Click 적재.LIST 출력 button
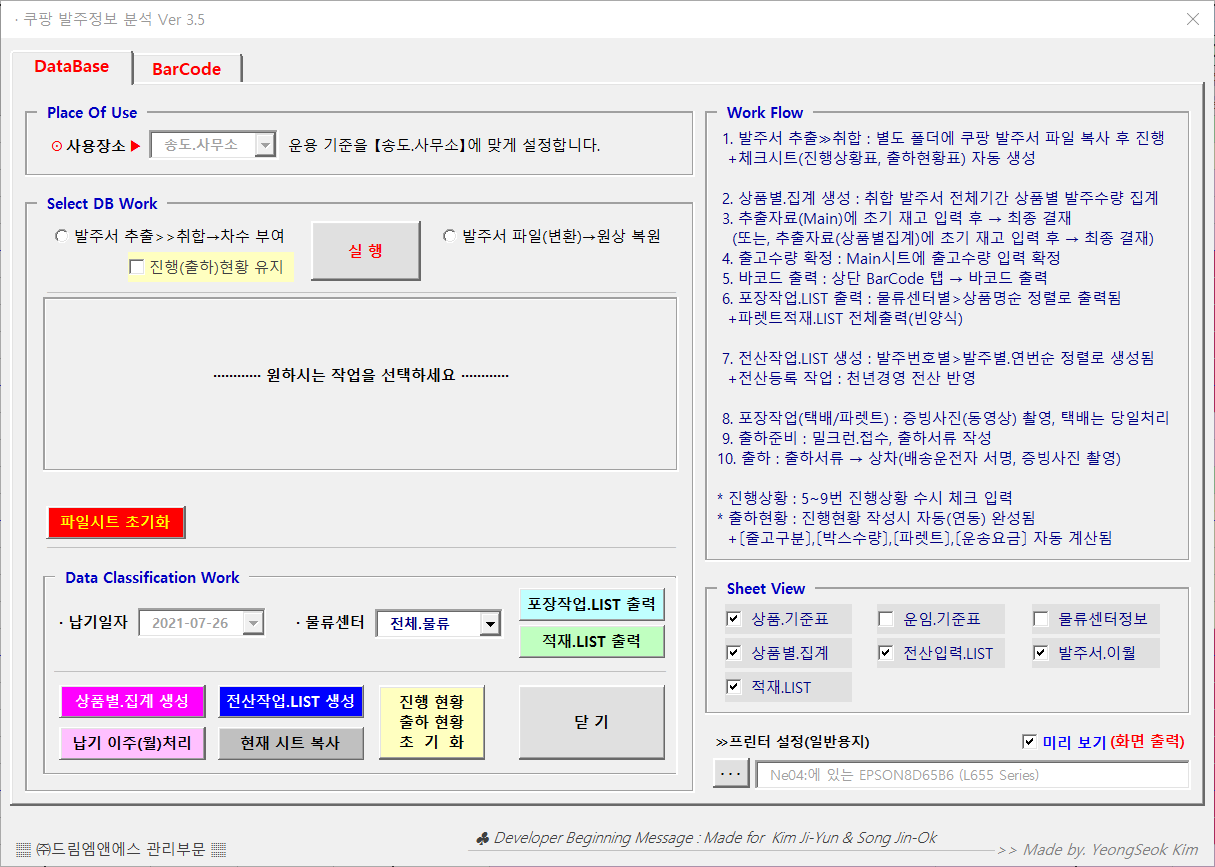The width and height of the screenshot is (1215, 867). pos(592,641)
